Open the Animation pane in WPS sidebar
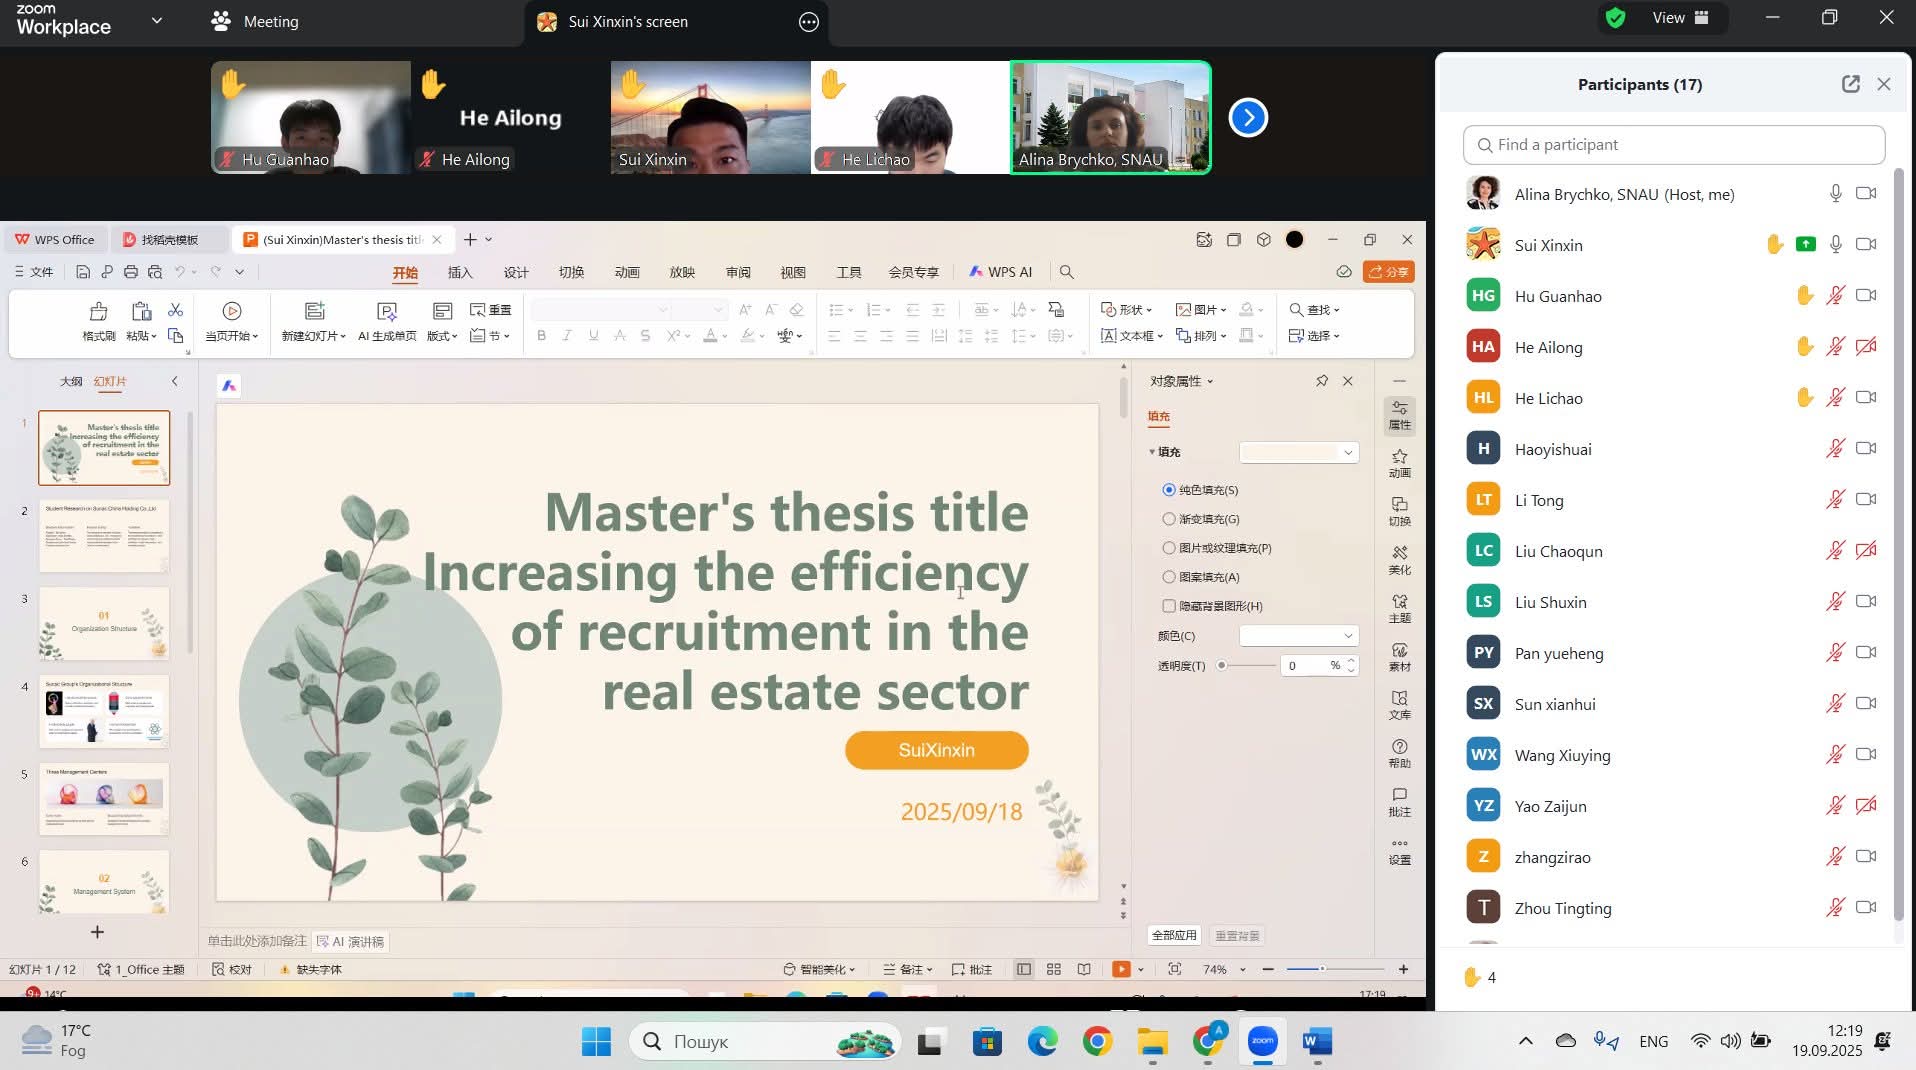This screenshot has width=1916, height=1070. click(x=1399, y=463)
